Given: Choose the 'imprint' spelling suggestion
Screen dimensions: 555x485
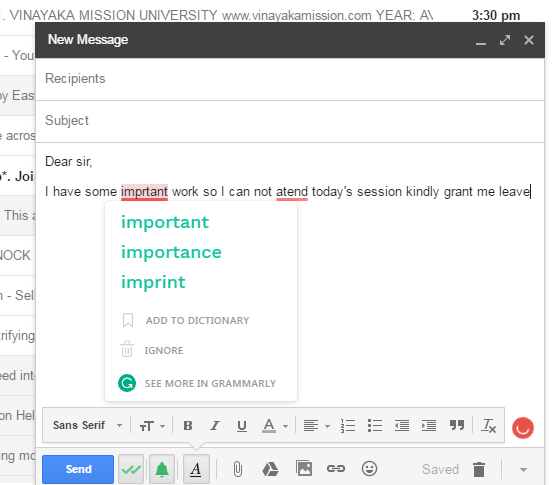Looking at the screenshot, I should click(153, 283).
